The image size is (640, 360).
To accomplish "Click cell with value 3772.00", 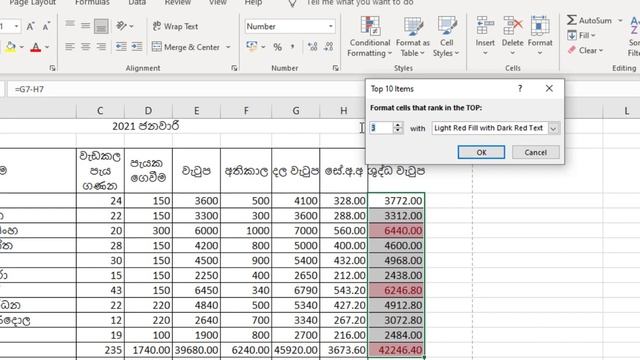I will click(x=397, y=201).
